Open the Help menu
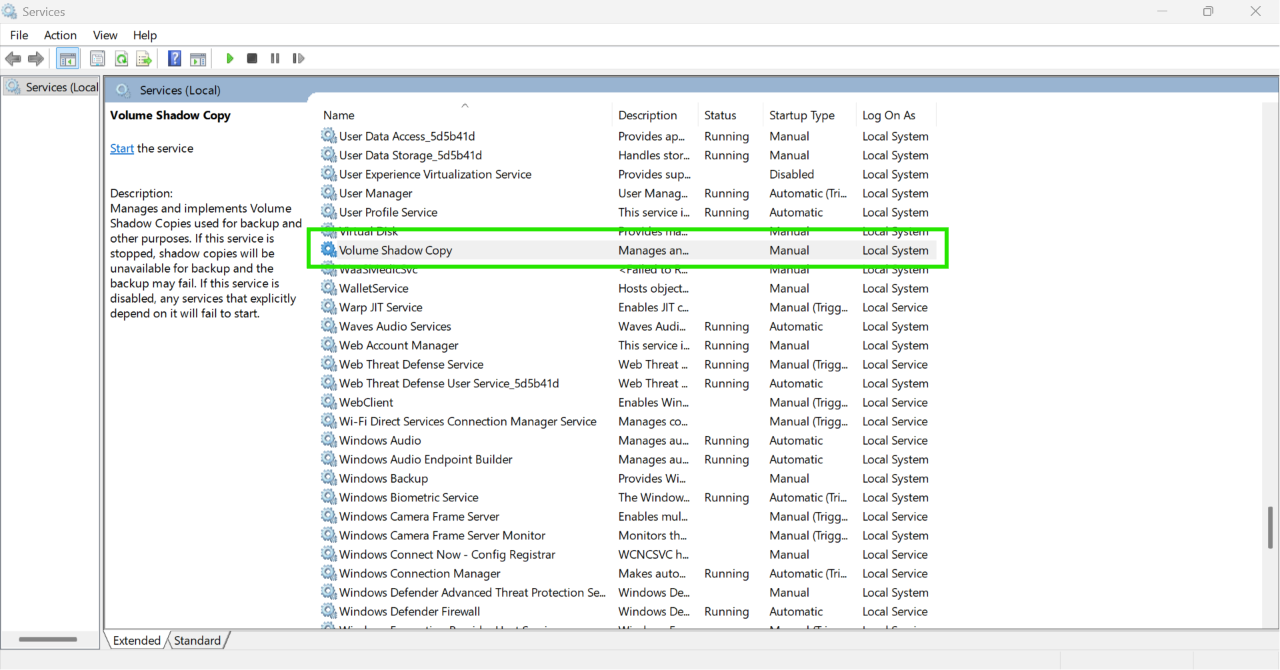 click(x=145, y=35)
